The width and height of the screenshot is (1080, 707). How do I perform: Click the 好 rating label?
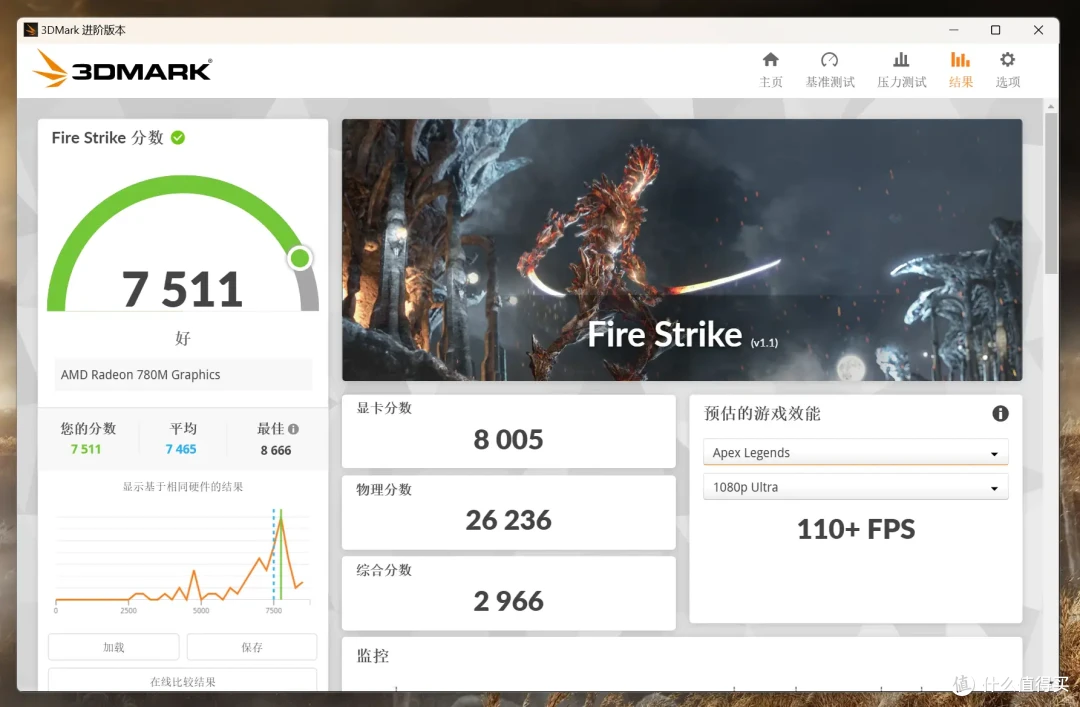183,338
